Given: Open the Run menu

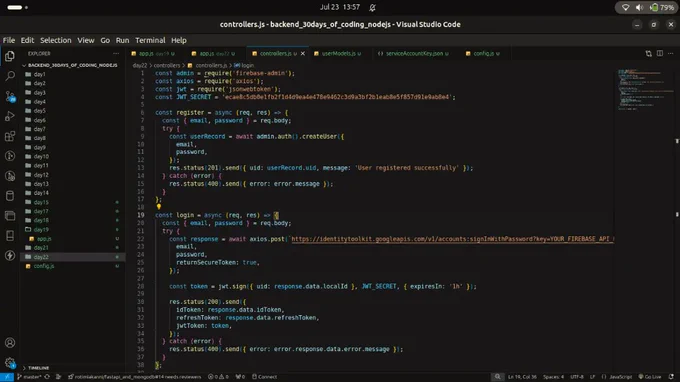Looking at the screenshot, I should tap(122, 40).
